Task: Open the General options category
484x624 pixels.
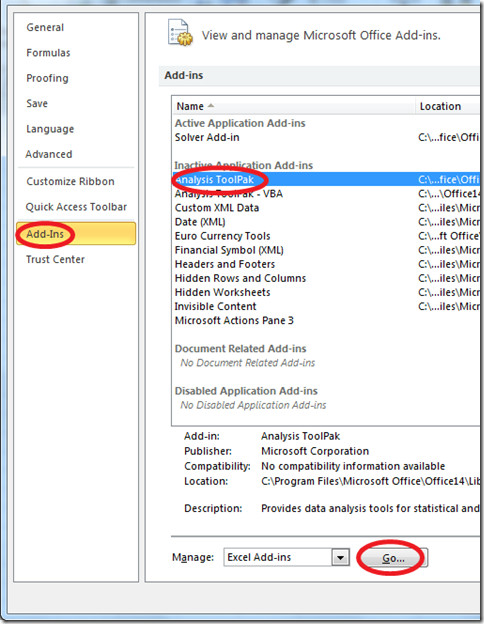Action: point(45,27)
